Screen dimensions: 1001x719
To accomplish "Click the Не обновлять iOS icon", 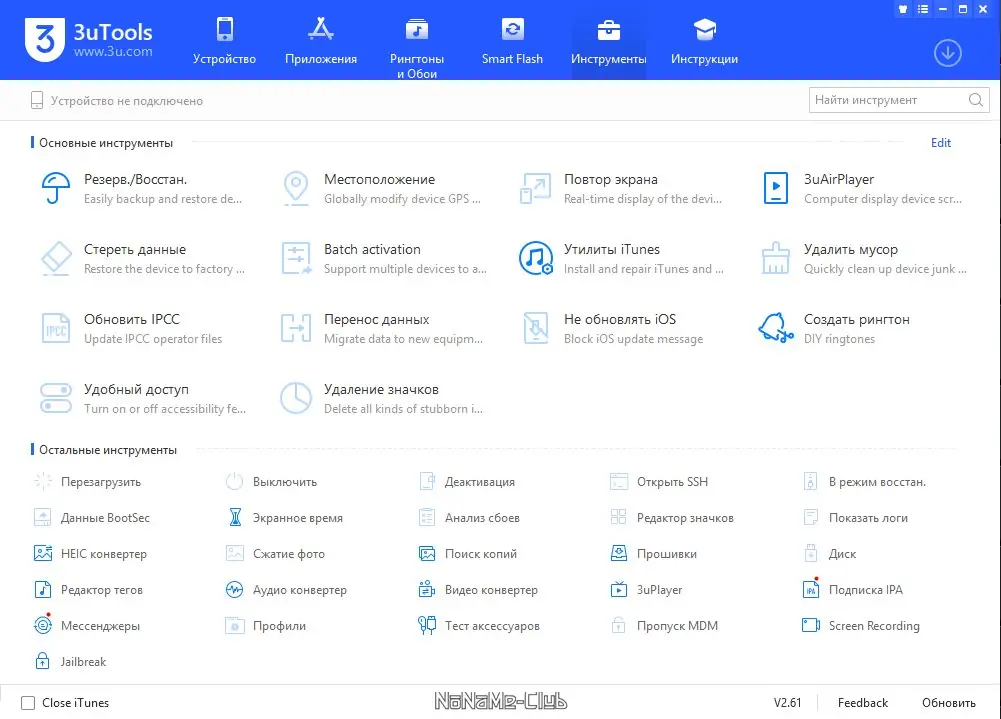I will [x=536, y=328].
